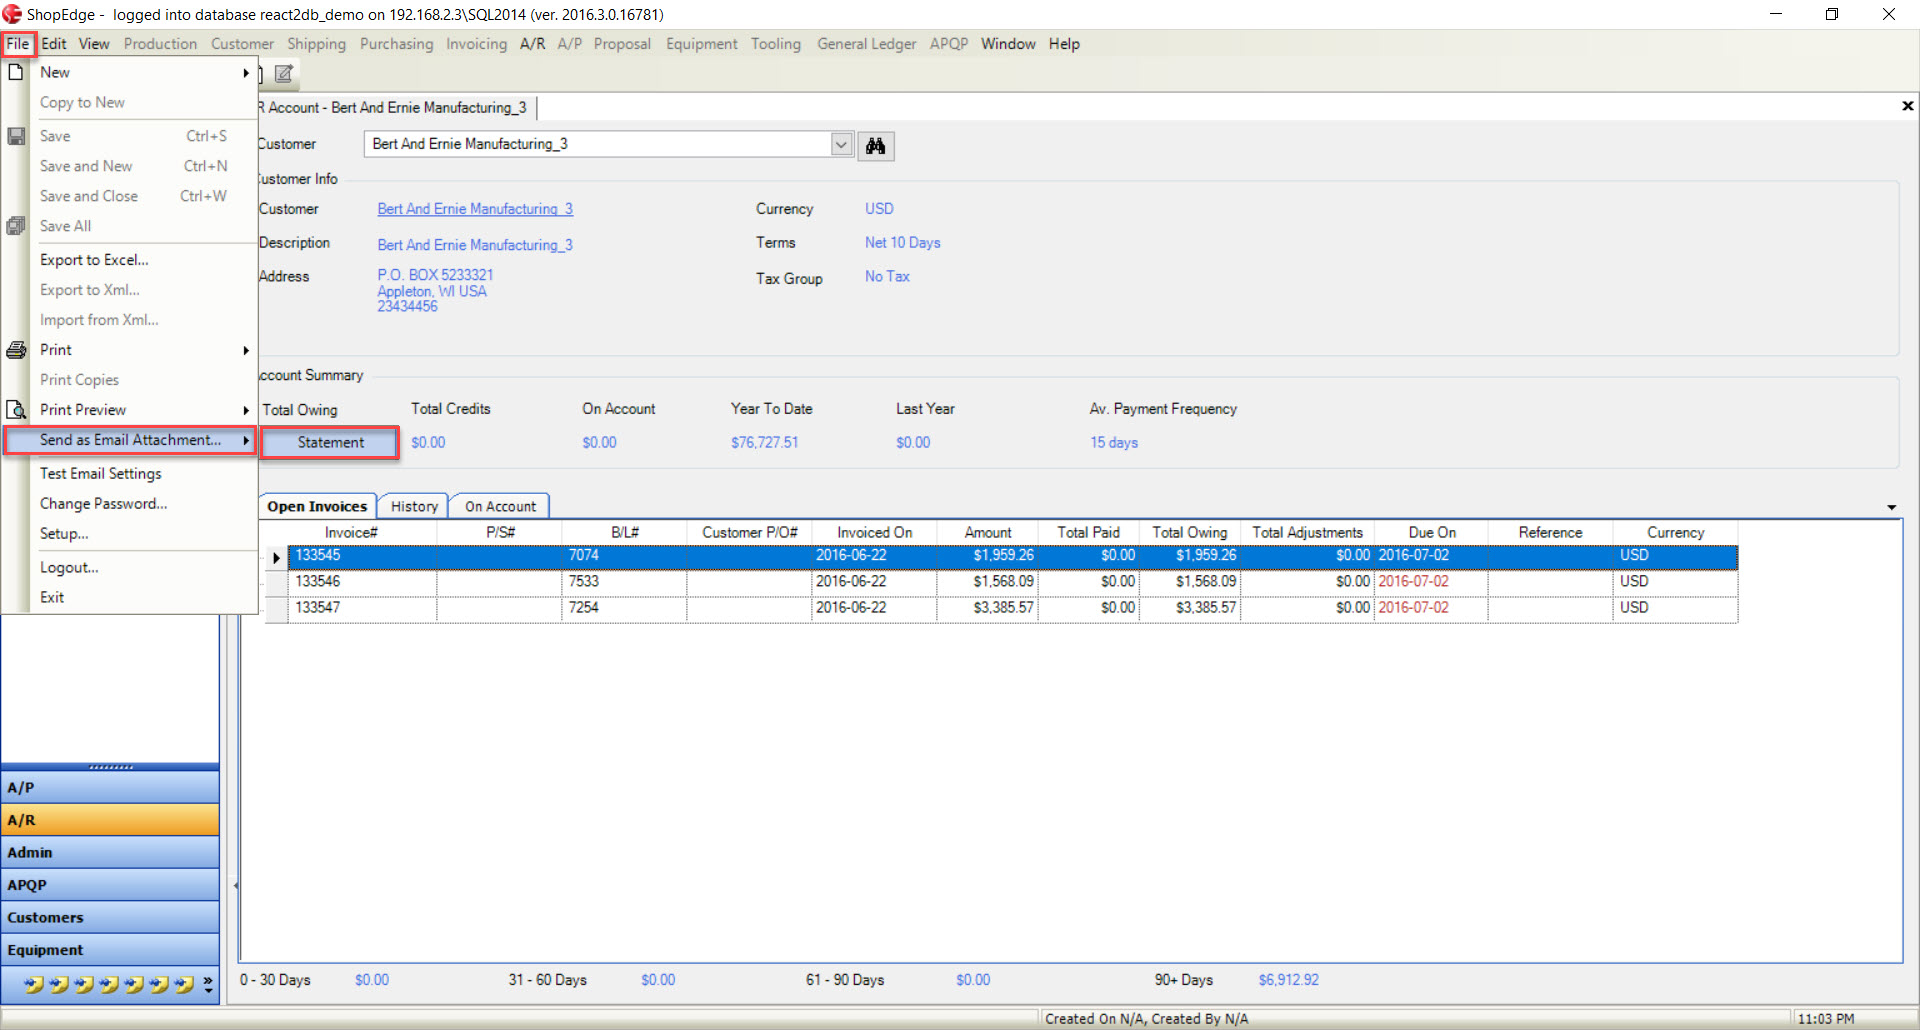The height and width of the screenshot is (1030, 1920).
Task: Select invoice row 133546
Action: (1012, 582)
